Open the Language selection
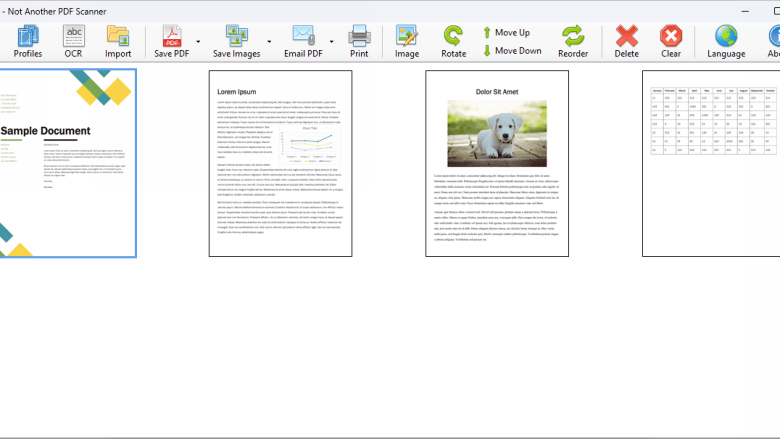The image size is (780, 439). click(x=726, y=42)
